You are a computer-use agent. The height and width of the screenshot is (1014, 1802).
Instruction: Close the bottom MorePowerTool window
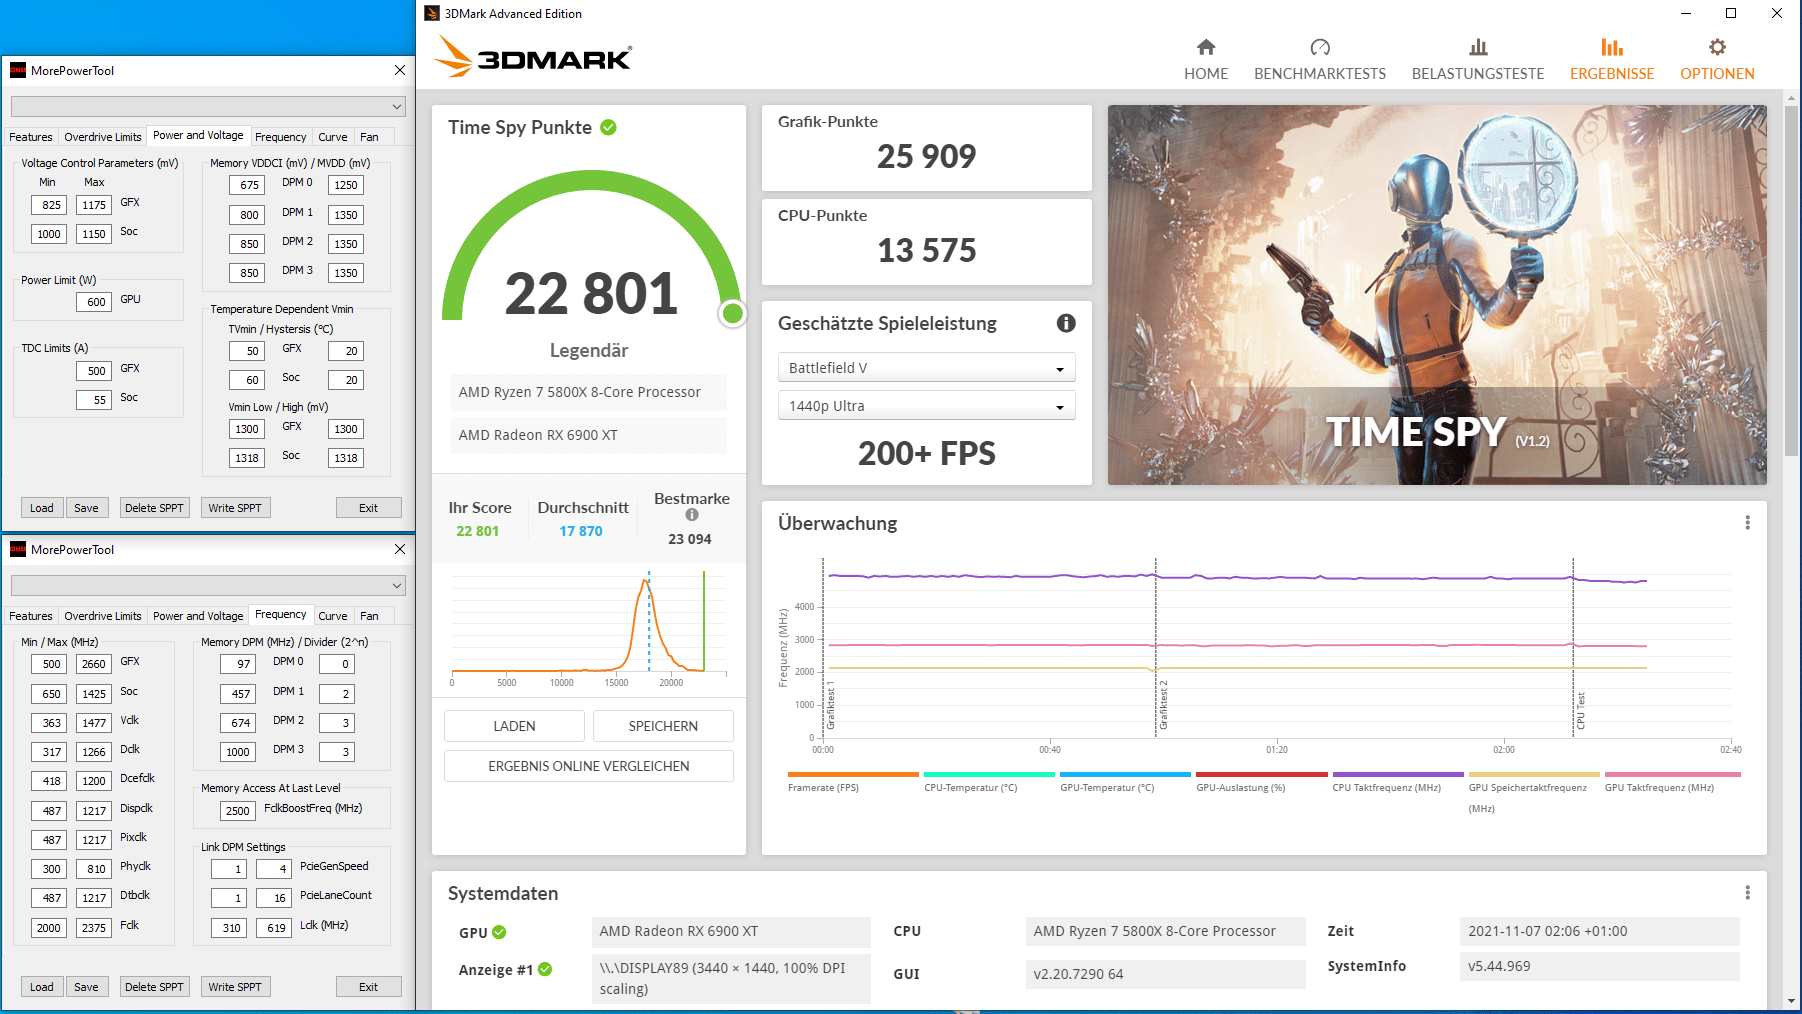(x=400, y=549)
